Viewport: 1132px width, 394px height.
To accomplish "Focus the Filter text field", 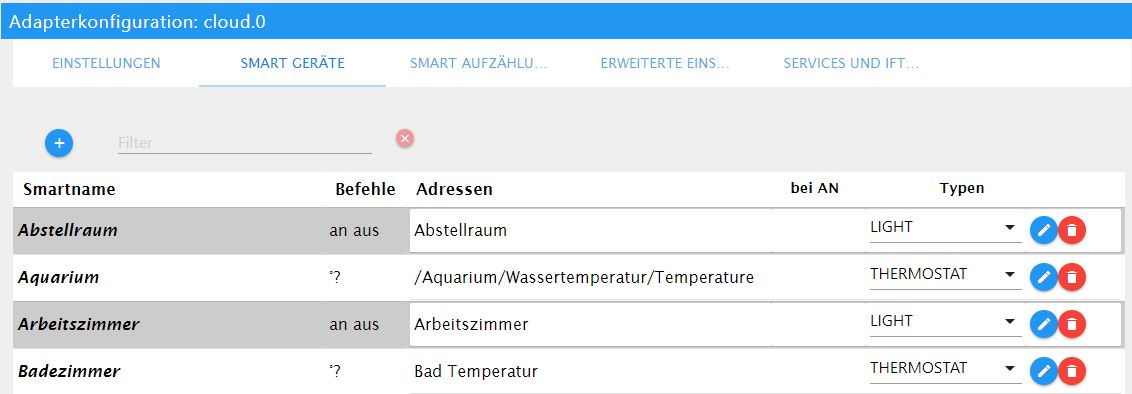I will click(x=245, y=142).
